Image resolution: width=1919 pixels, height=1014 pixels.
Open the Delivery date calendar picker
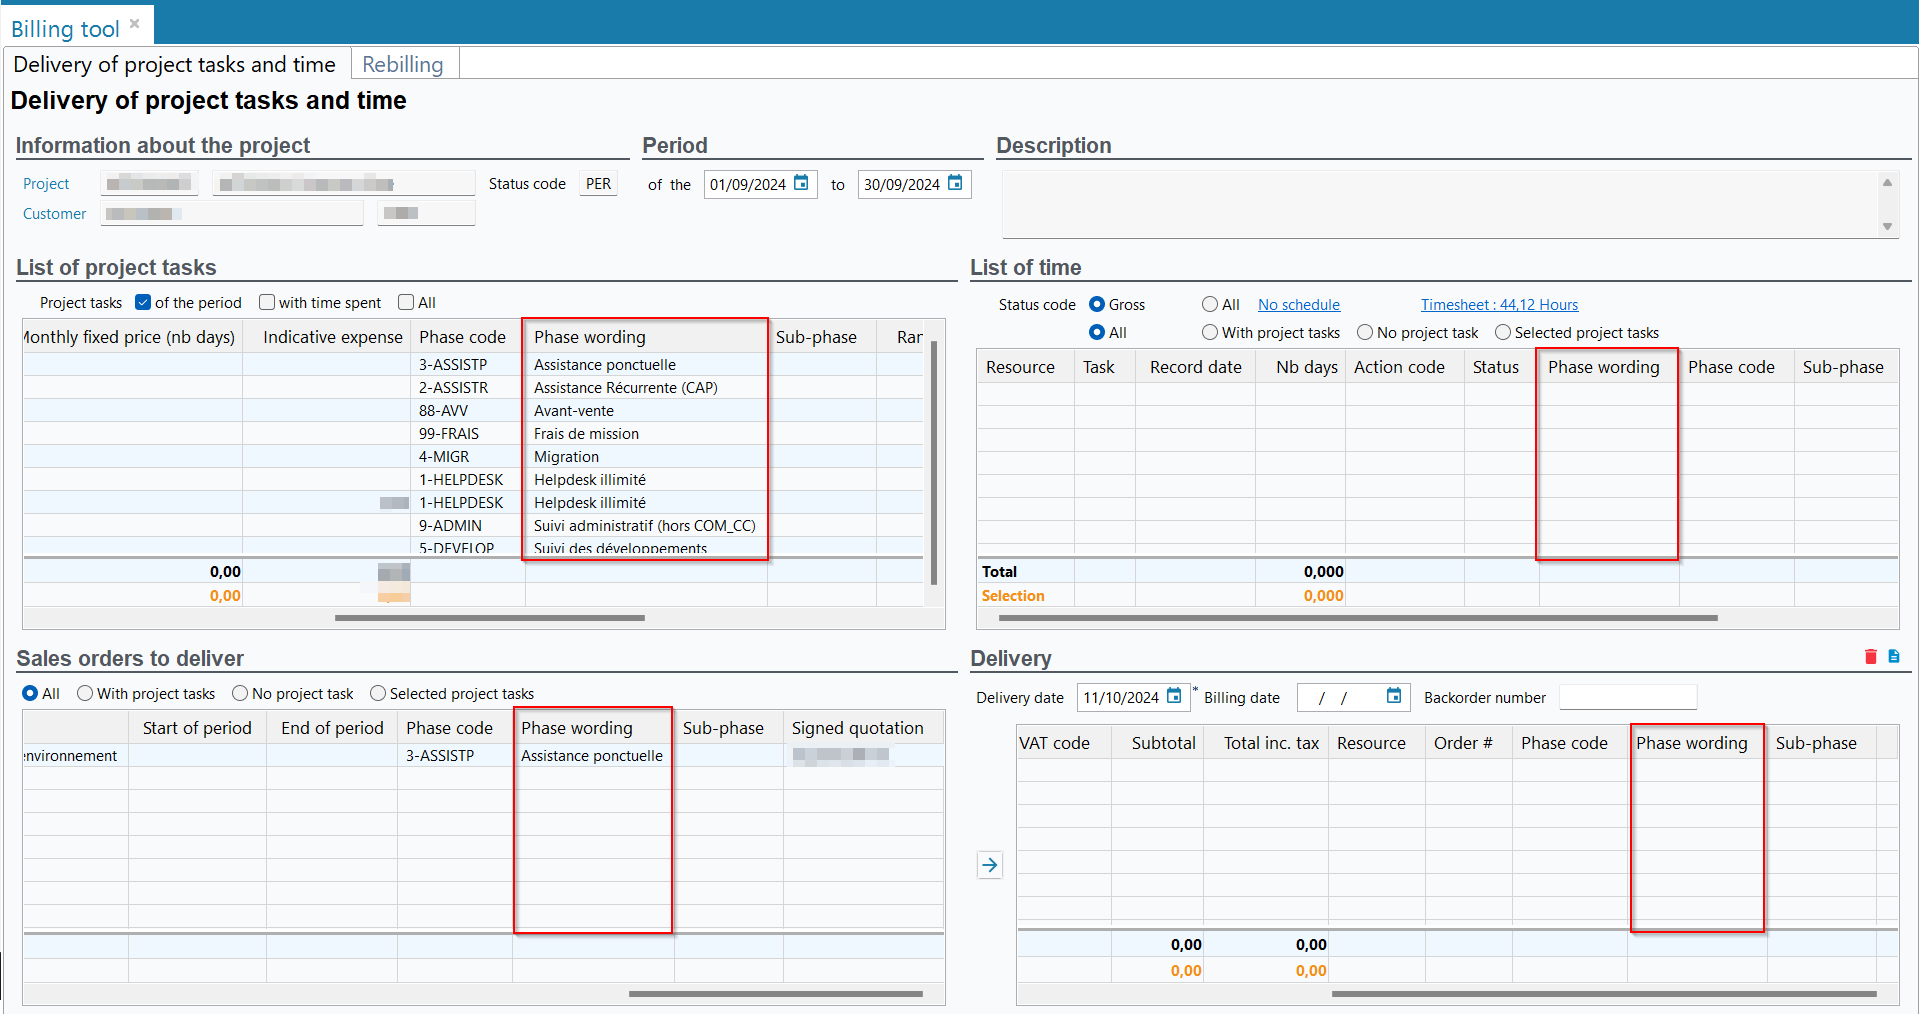tap(1174, 696)
